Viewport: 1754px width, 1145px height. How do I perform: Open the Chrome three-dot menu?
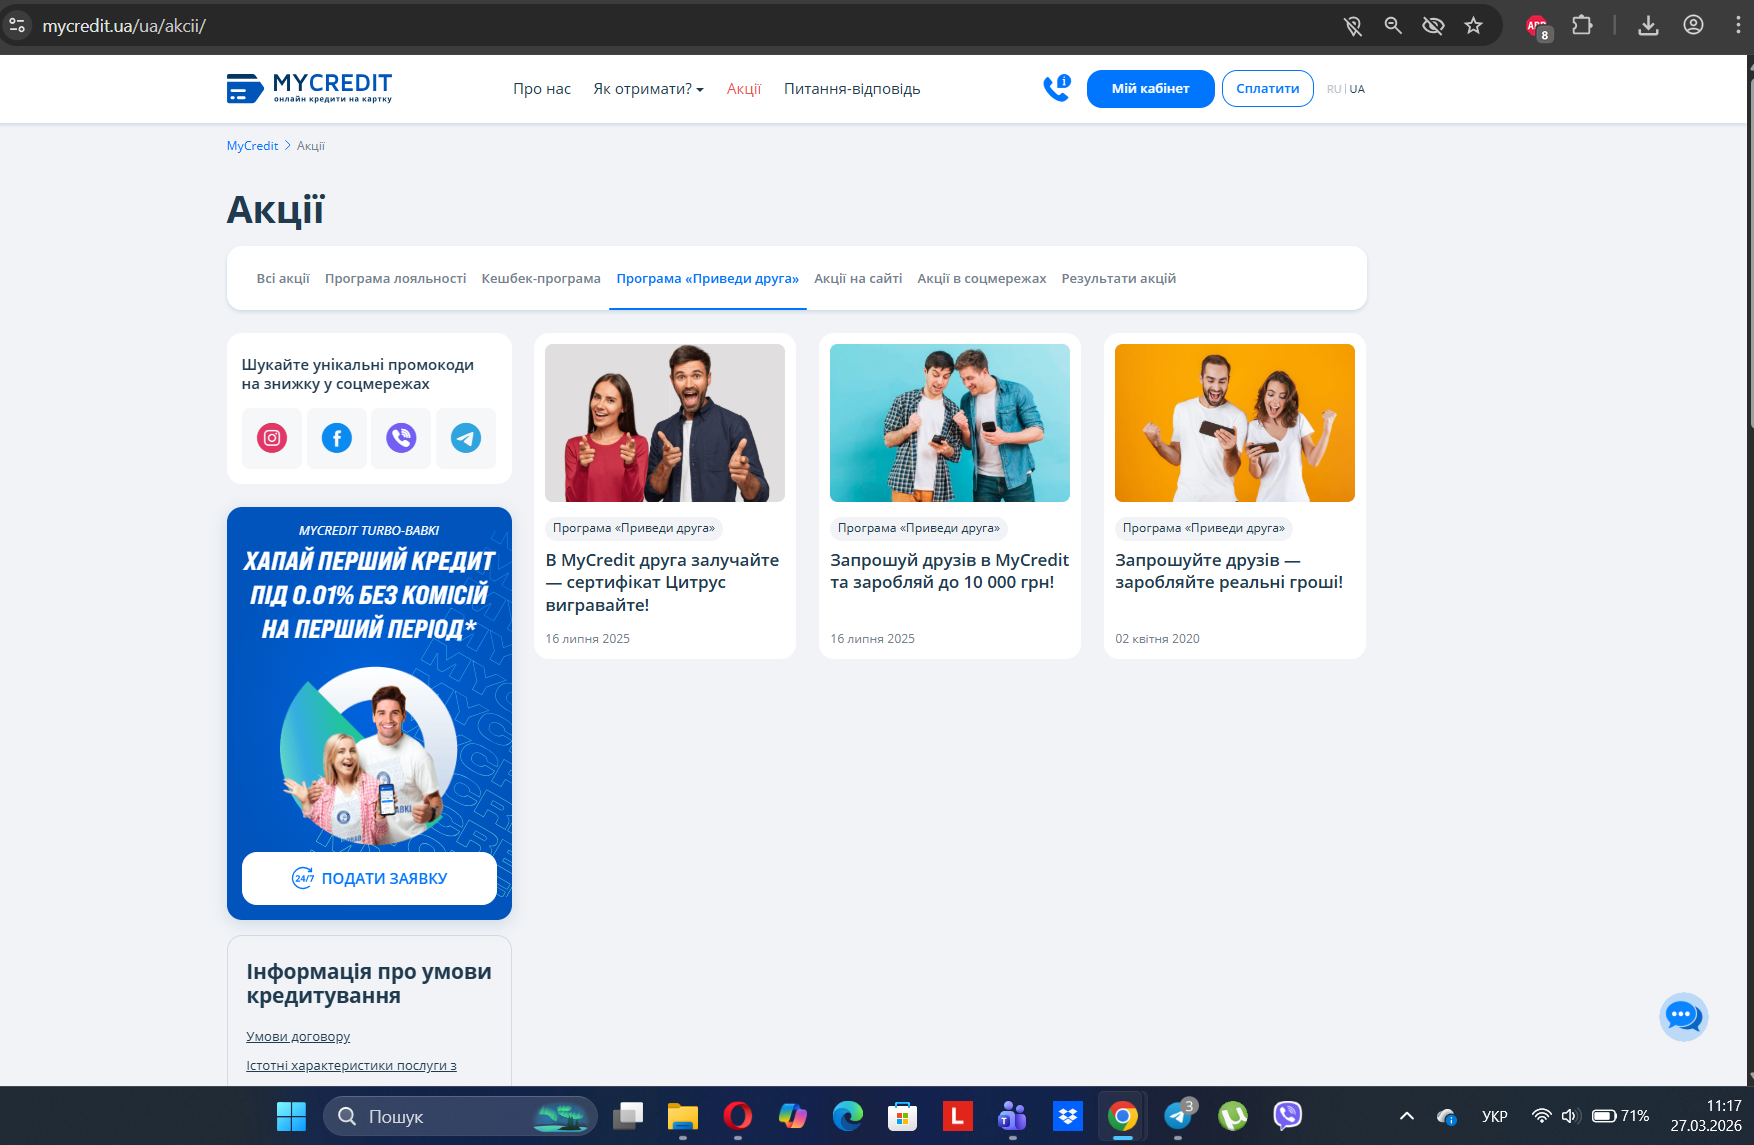(1738, 26)
